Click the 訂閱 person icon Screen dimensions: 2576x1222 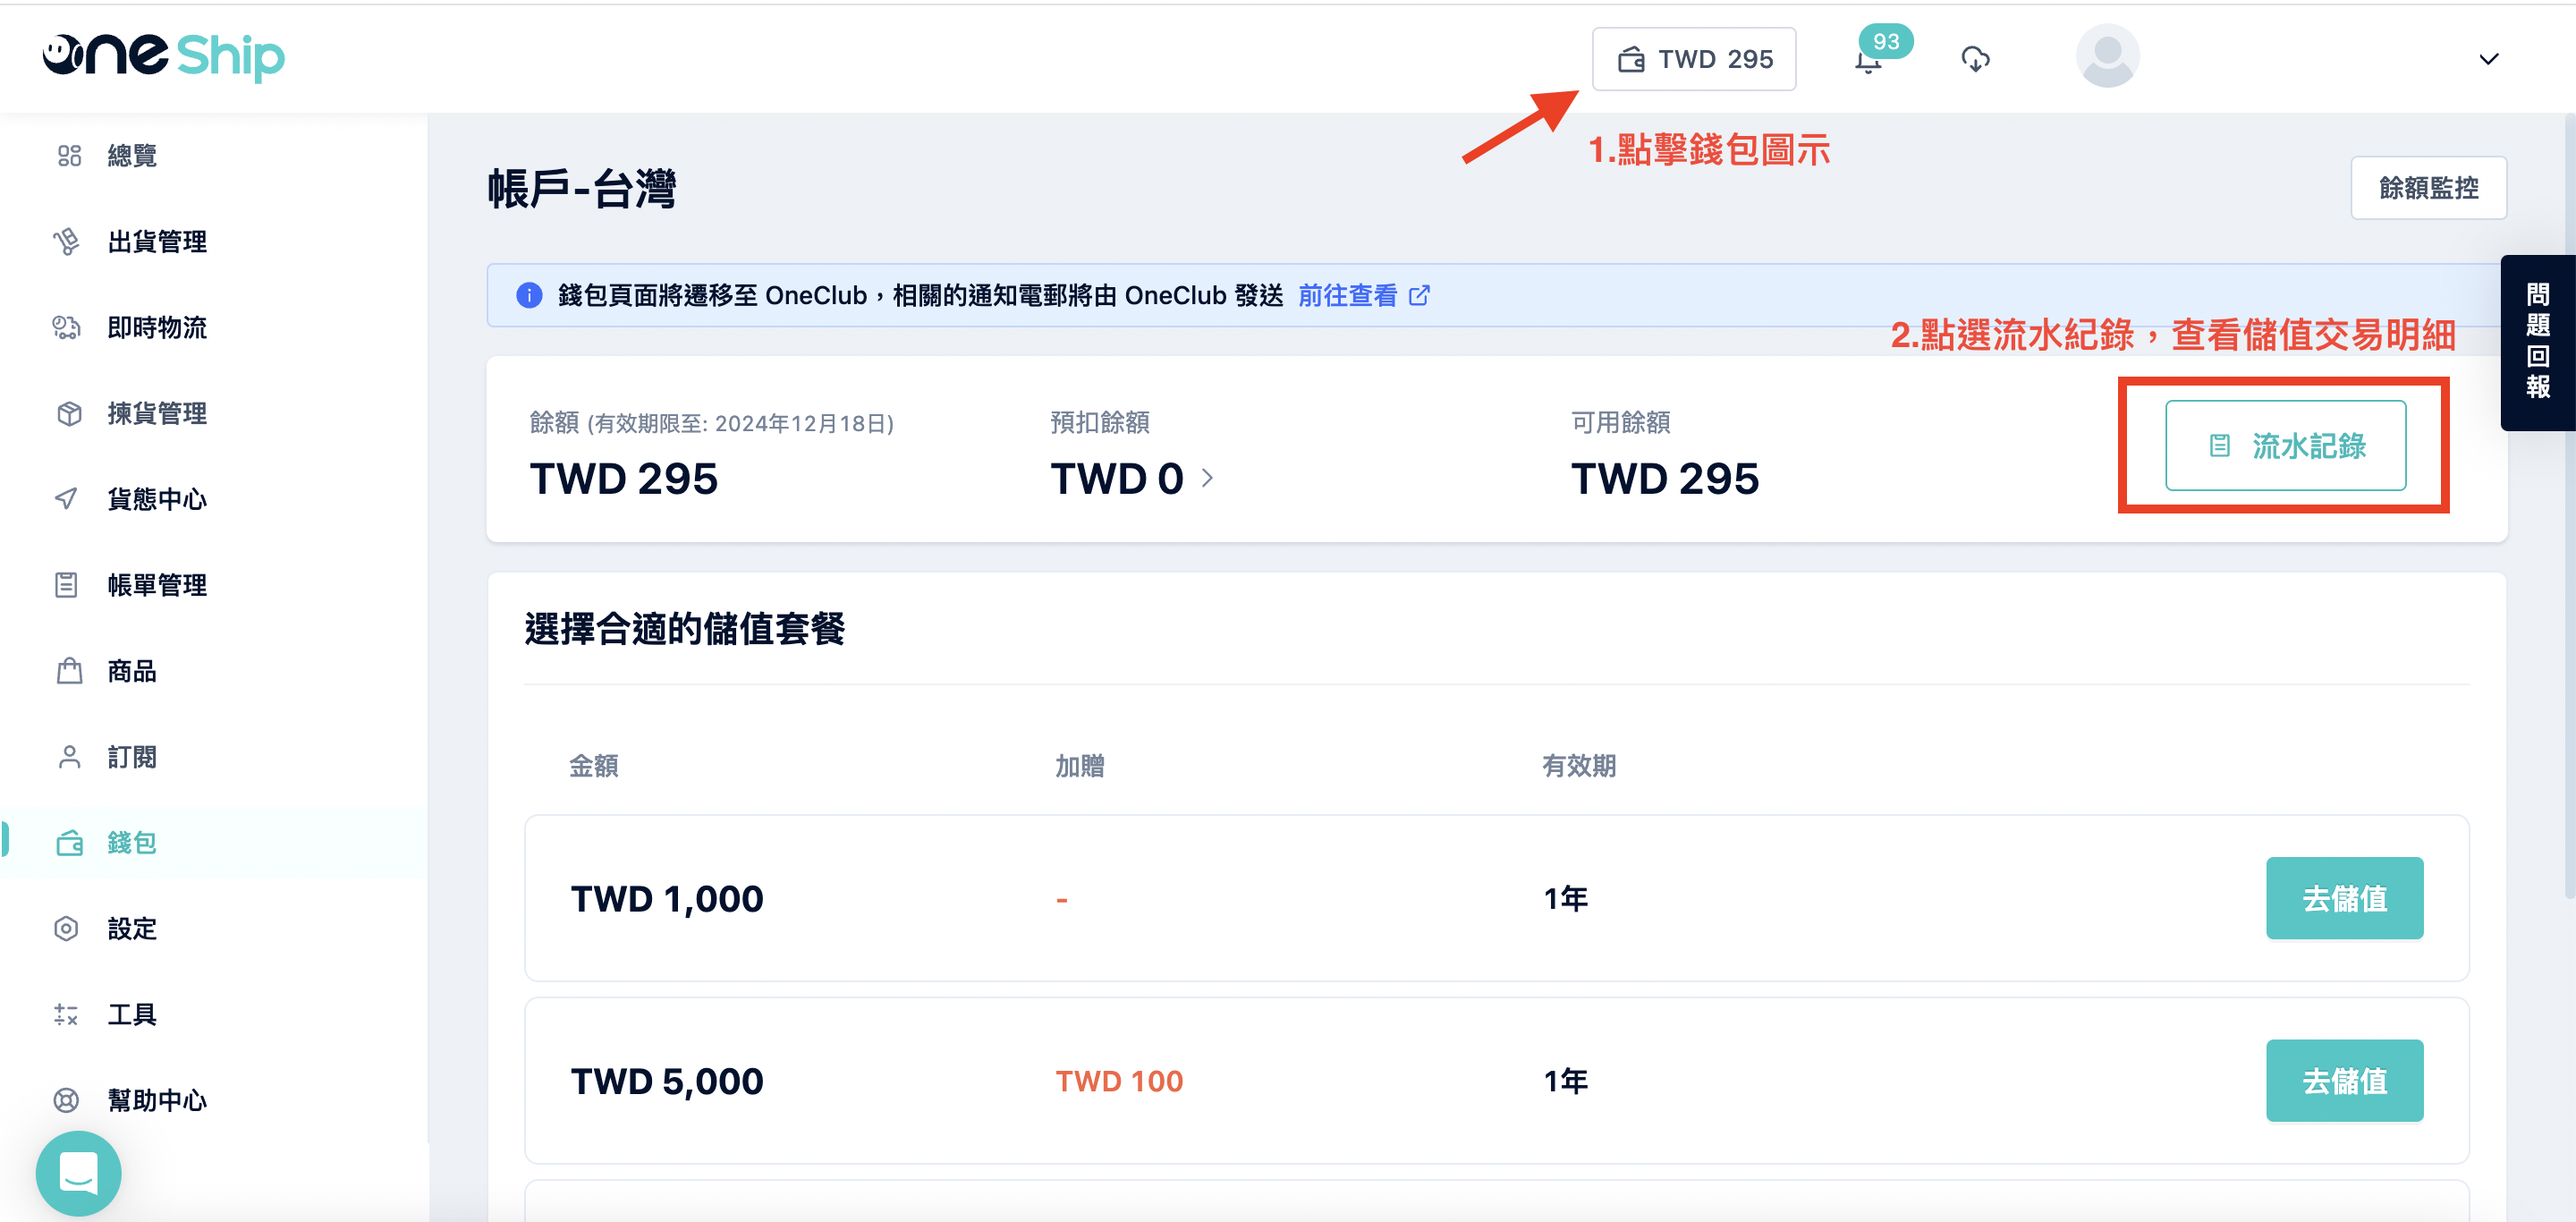coord(68,757)
